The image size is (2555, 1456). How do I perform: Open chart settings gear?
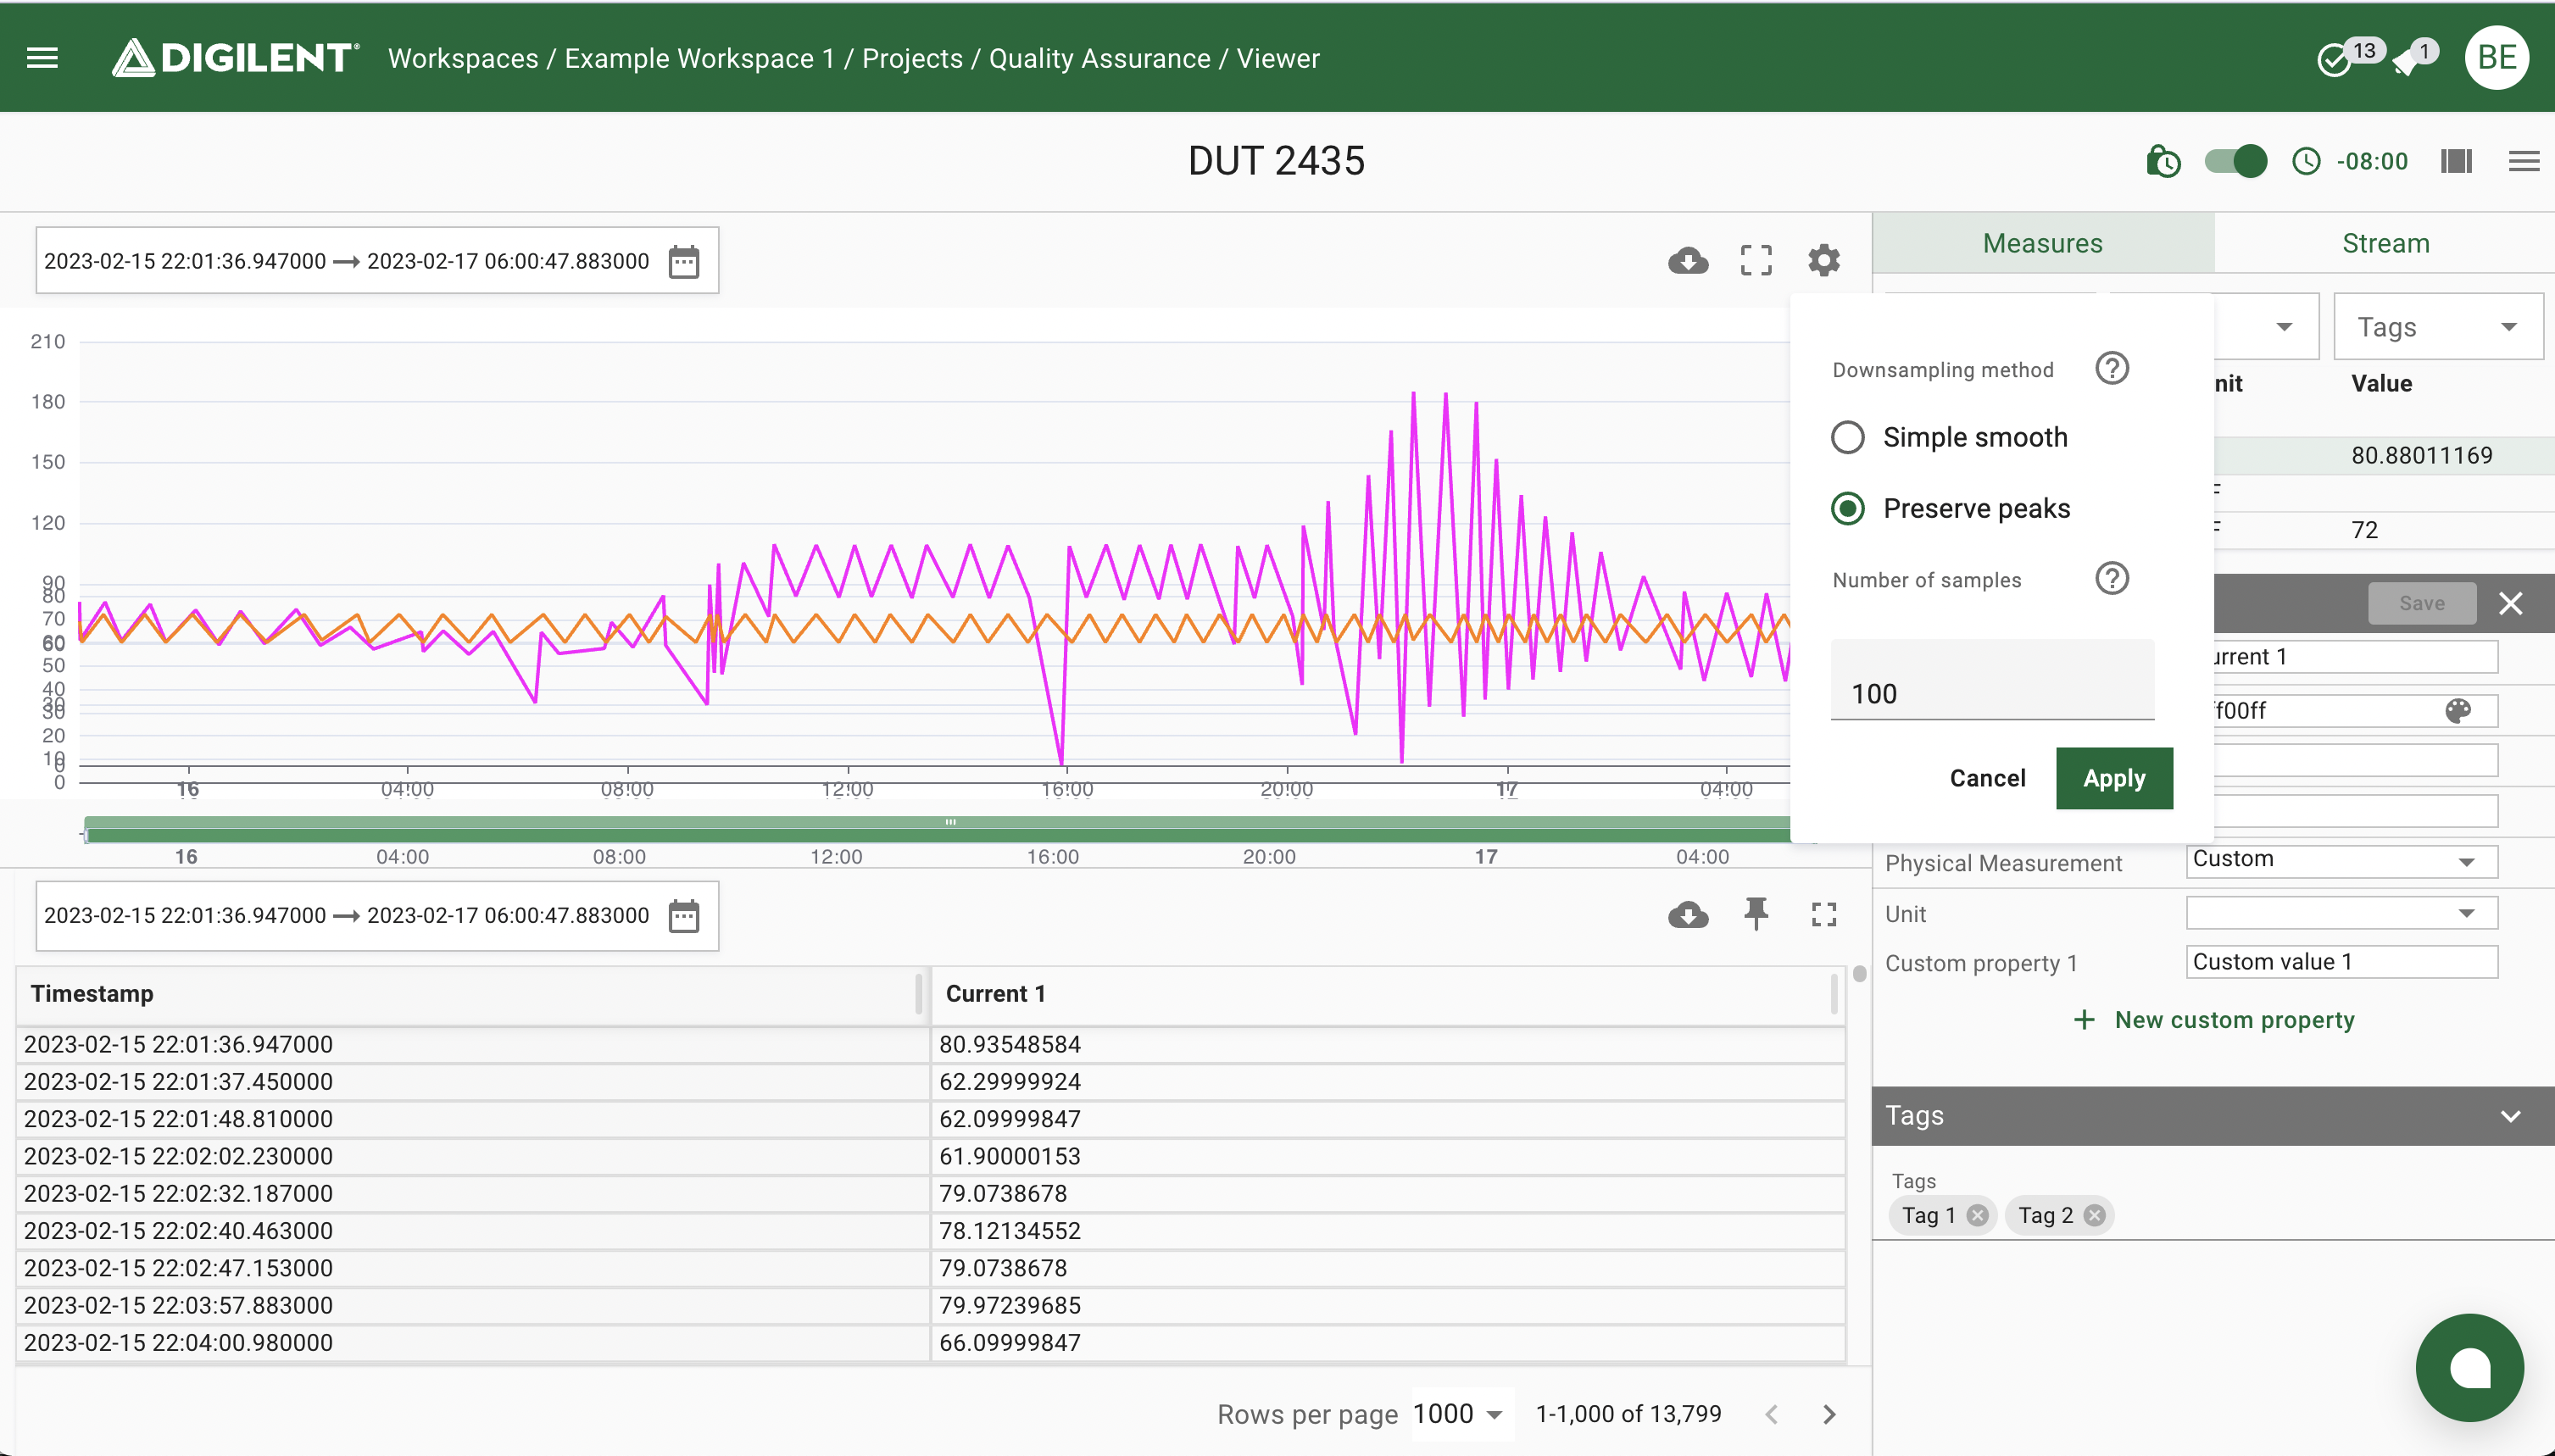tap(1824, 261)
